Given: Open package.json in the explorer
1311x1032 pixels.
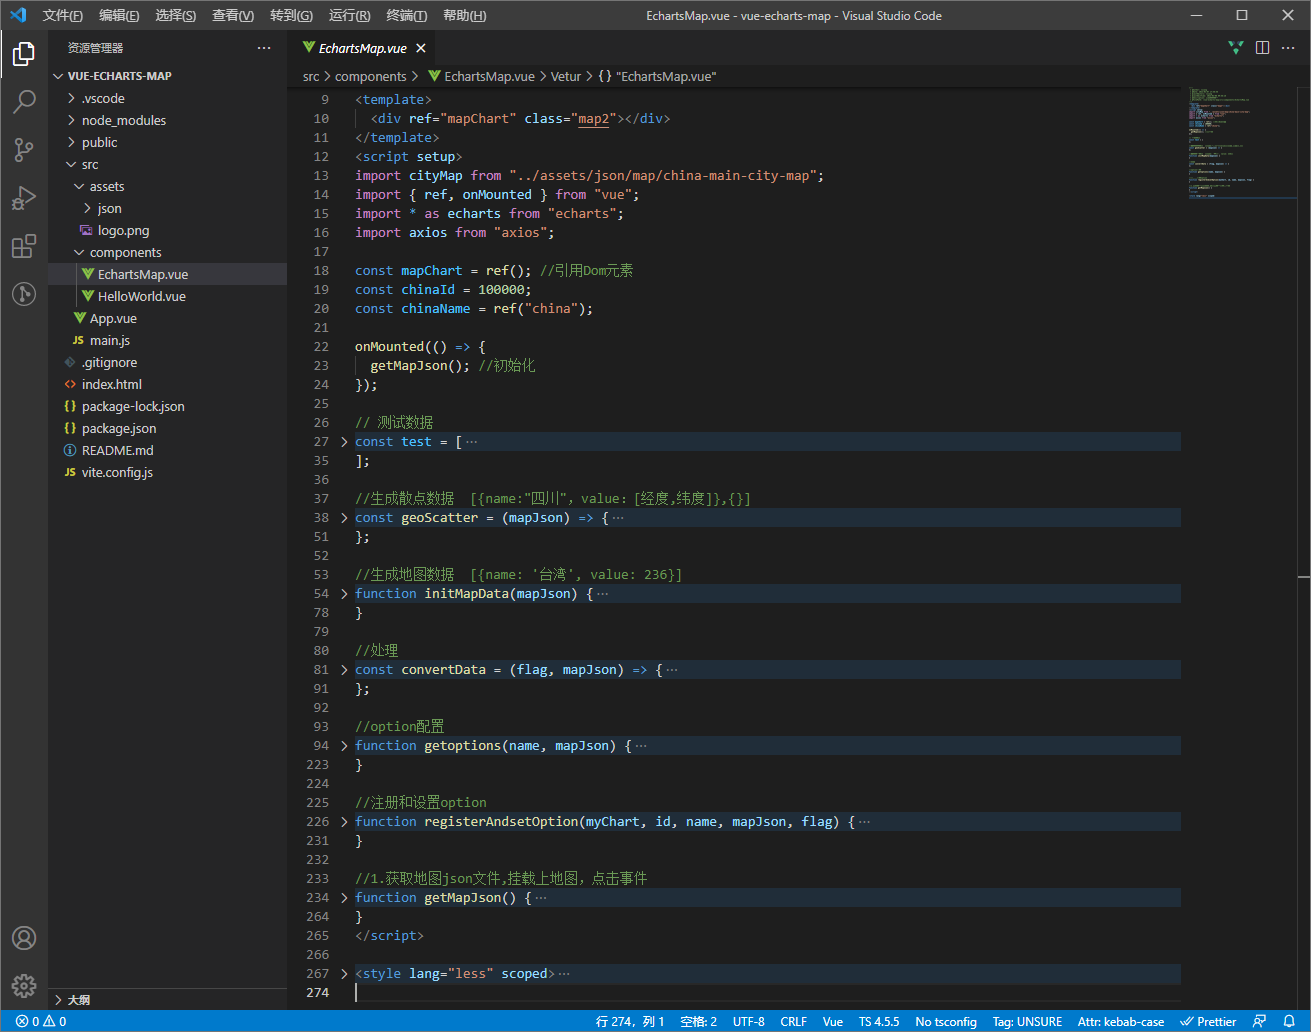Looking at the screenshot, I should click(x=119, y=429).
